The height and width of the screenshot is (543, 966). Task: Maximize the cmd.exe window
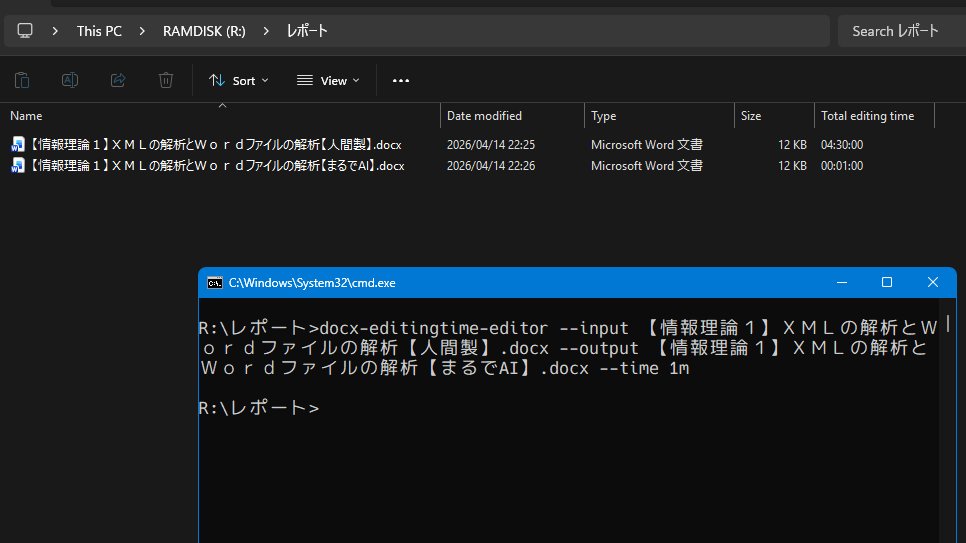tap(887, 282)
